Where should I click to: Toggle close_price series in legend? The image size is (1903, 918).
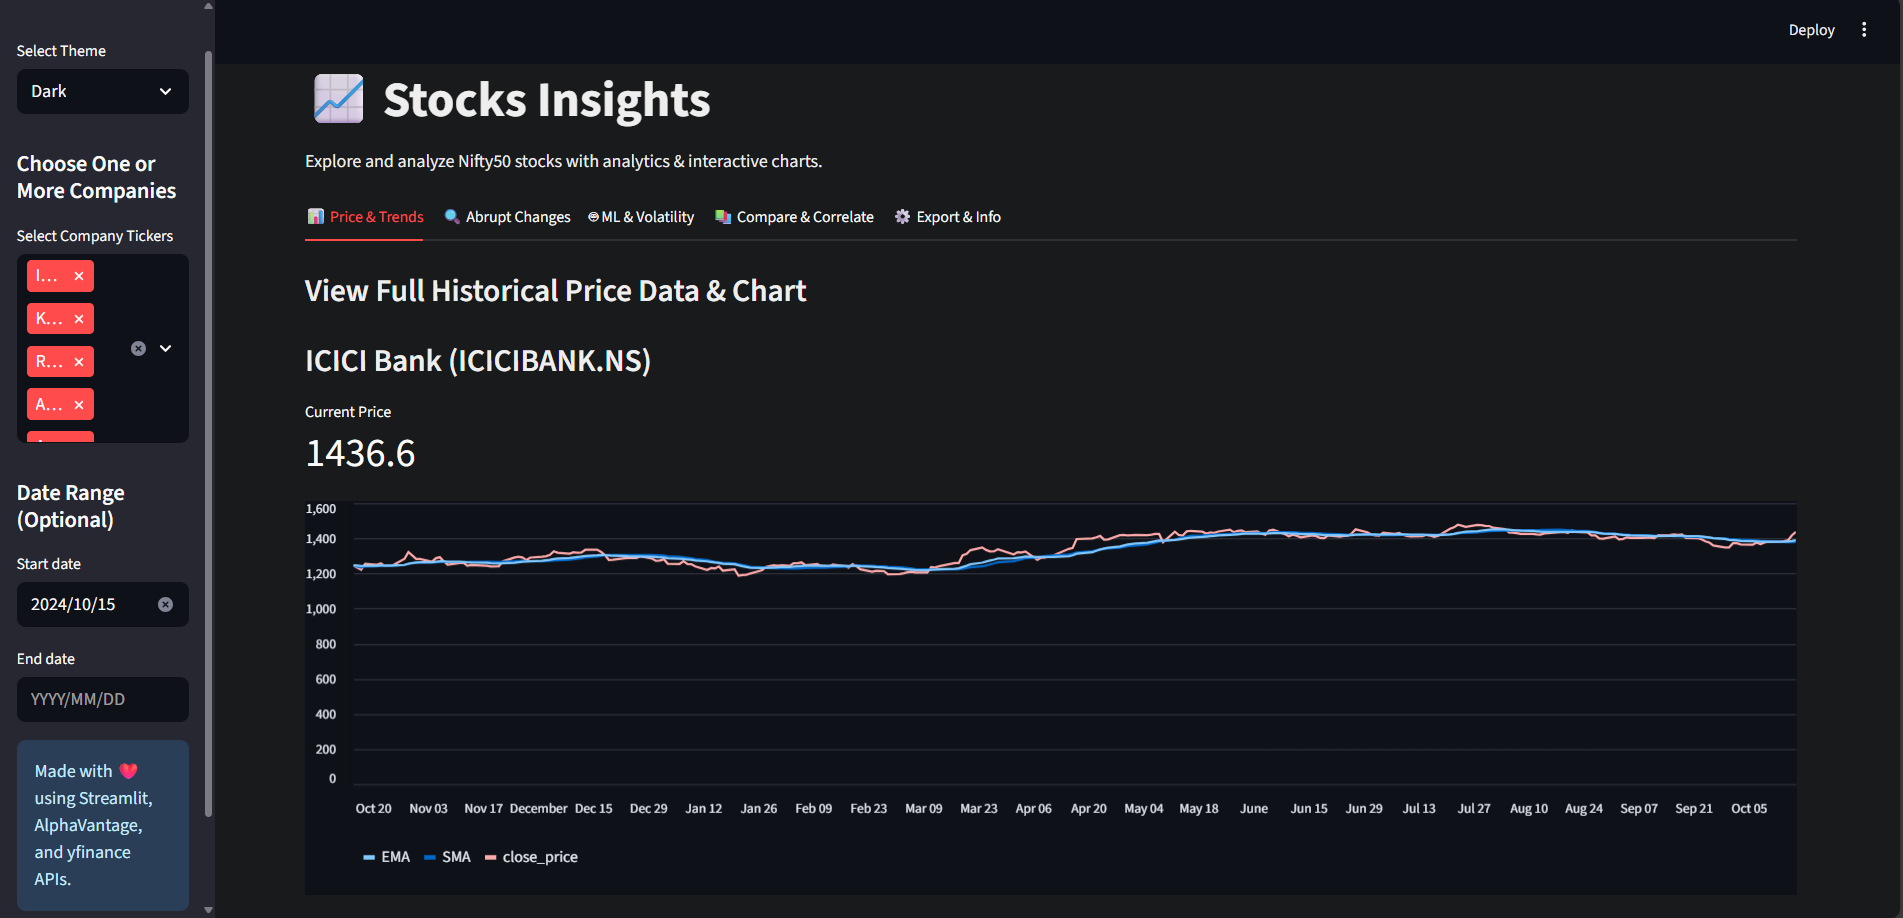[531, 857]
